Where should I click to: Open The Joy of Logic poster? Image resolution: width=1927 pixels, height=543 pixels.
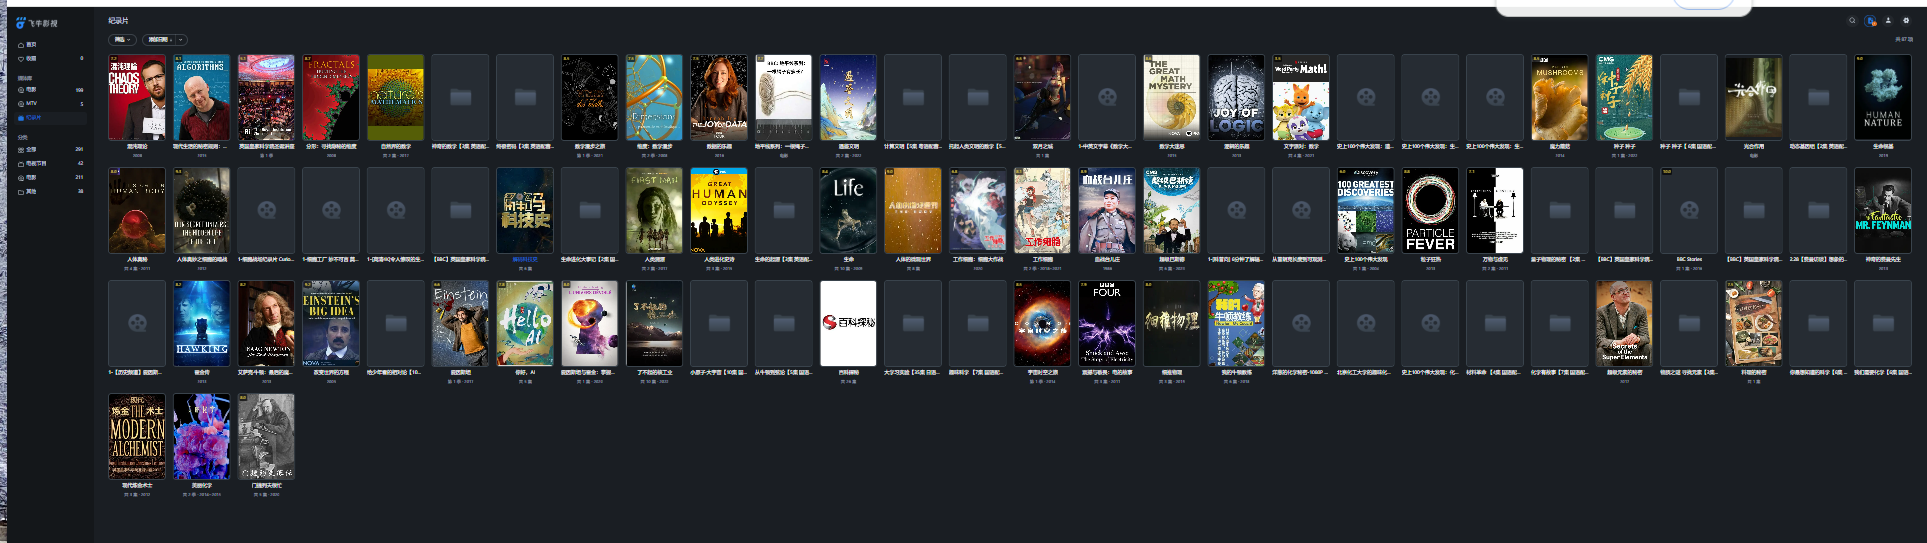click(1237, 97)
